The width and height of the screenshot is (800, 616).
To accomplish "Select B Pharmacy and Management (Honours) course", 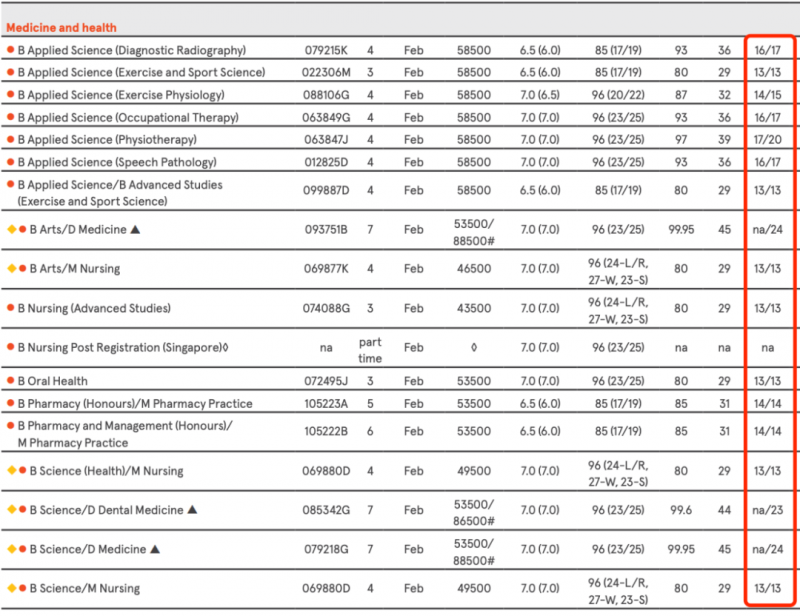I will point(125,434).
